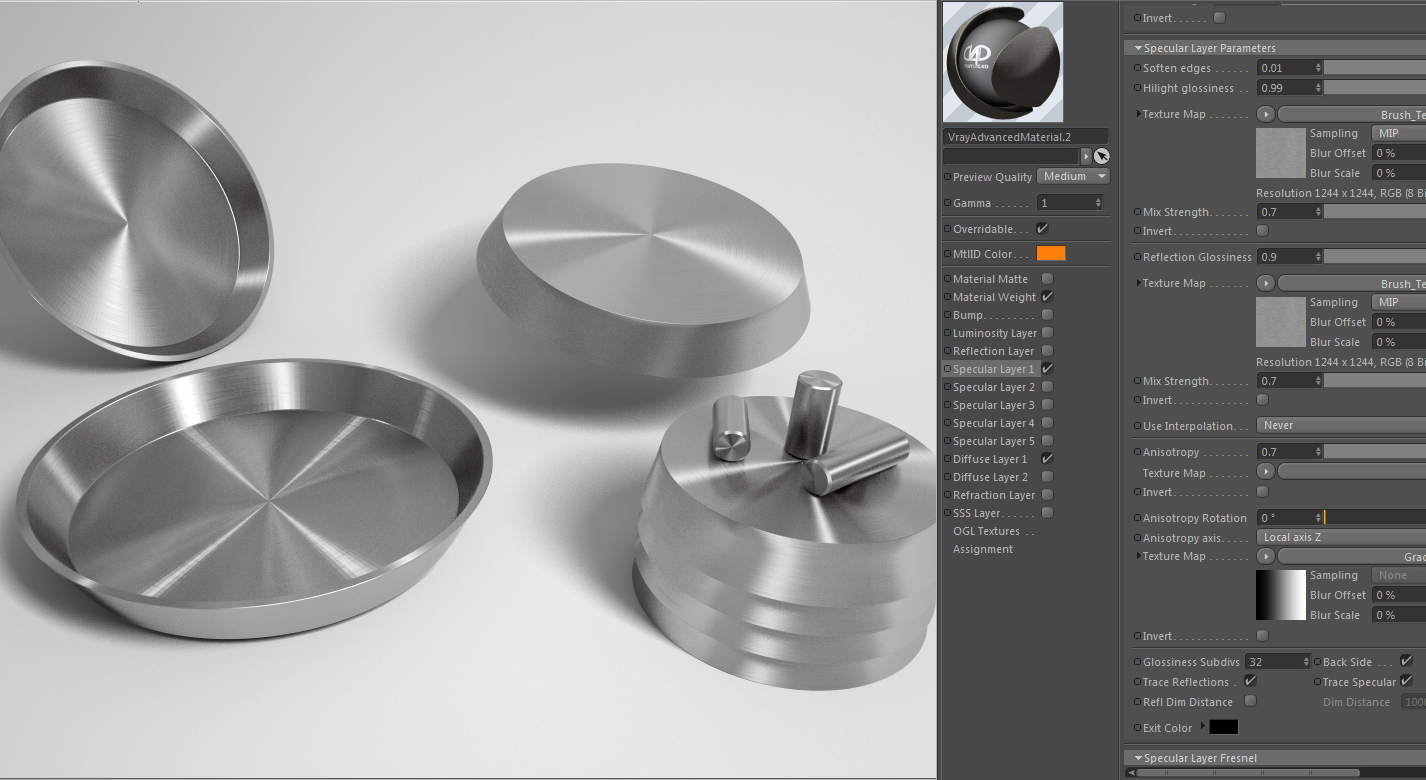
Task: Click the orange MtlID Color swatch
Action: 1051,254
